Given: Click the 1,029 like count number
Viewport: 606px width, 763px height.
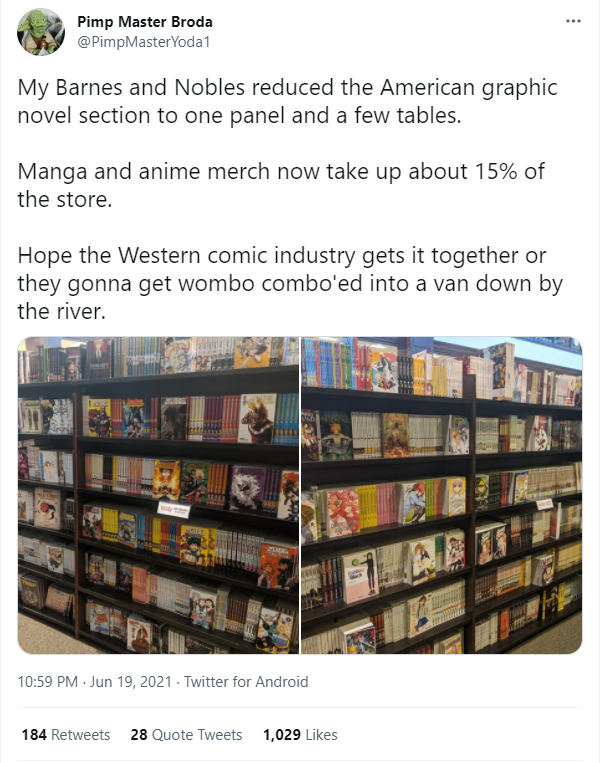Looking at the screenshot, I should [282, 734].
